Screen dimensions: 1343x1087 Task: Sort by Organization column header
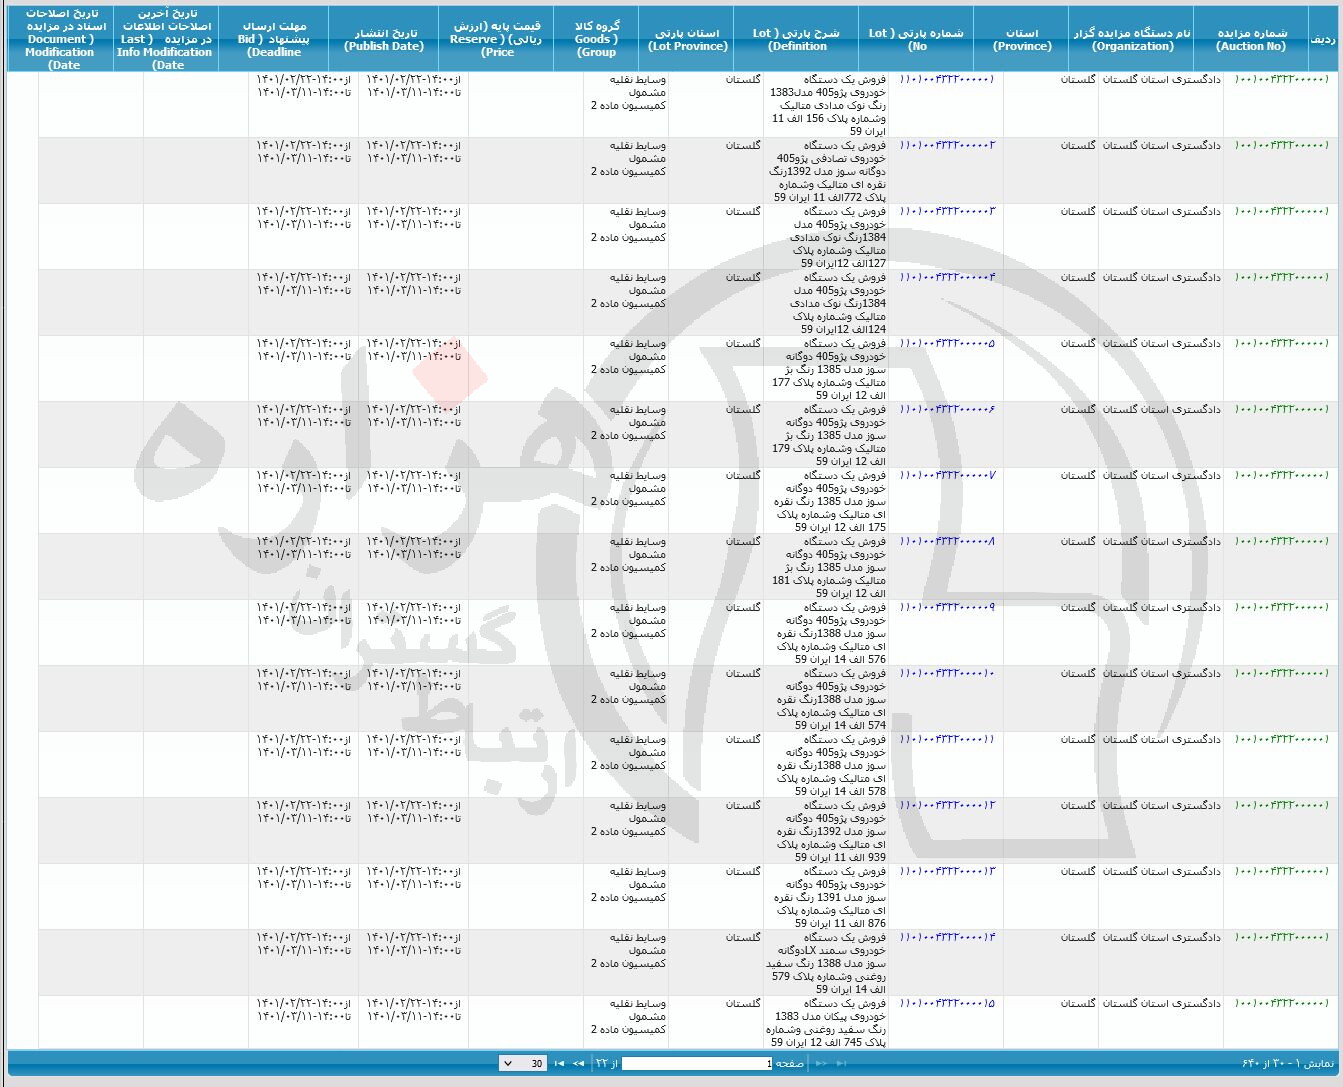coord(1133,39)
